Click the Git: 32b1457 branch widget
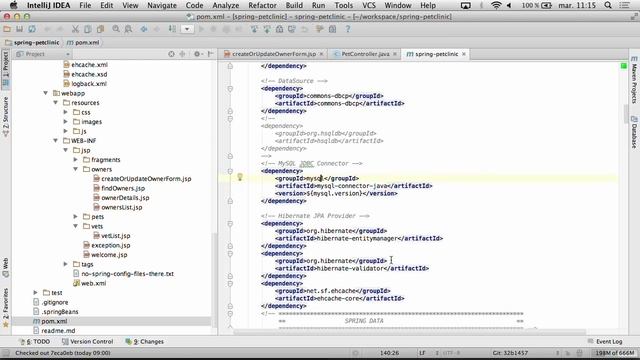Viewport: 640px width, 360px height. (x=510, y=353)
